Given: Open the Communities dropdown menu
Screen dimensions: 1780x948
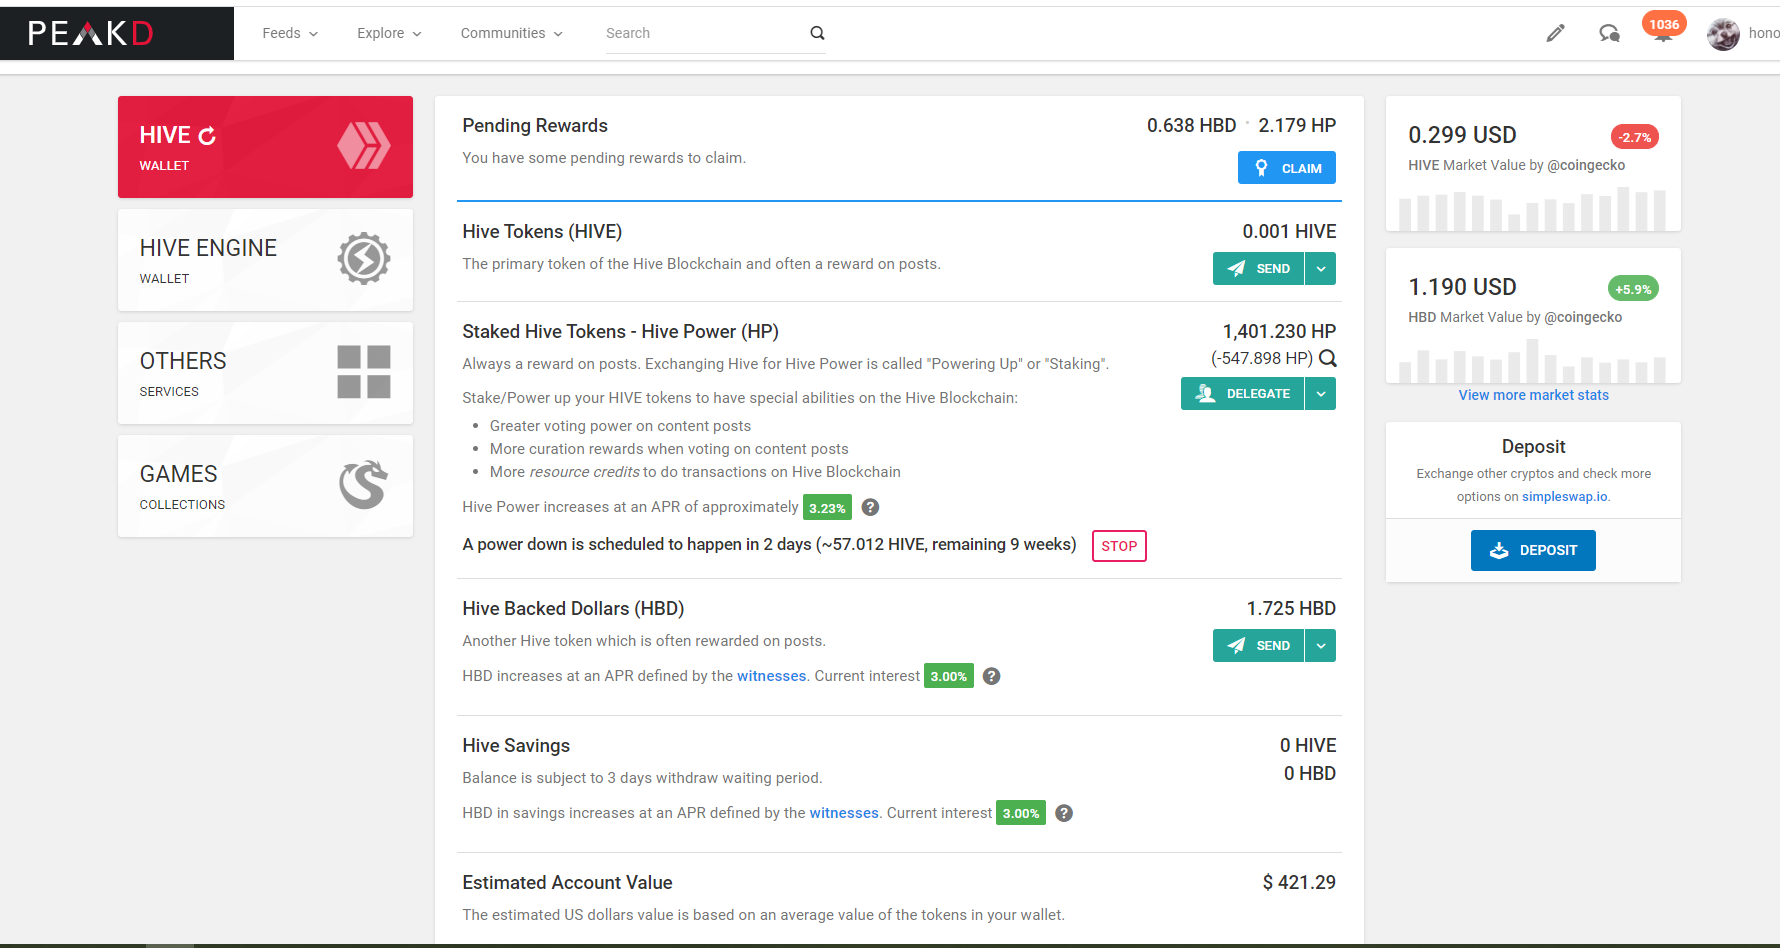Looking at the screenshot, I should click(511, 33).
